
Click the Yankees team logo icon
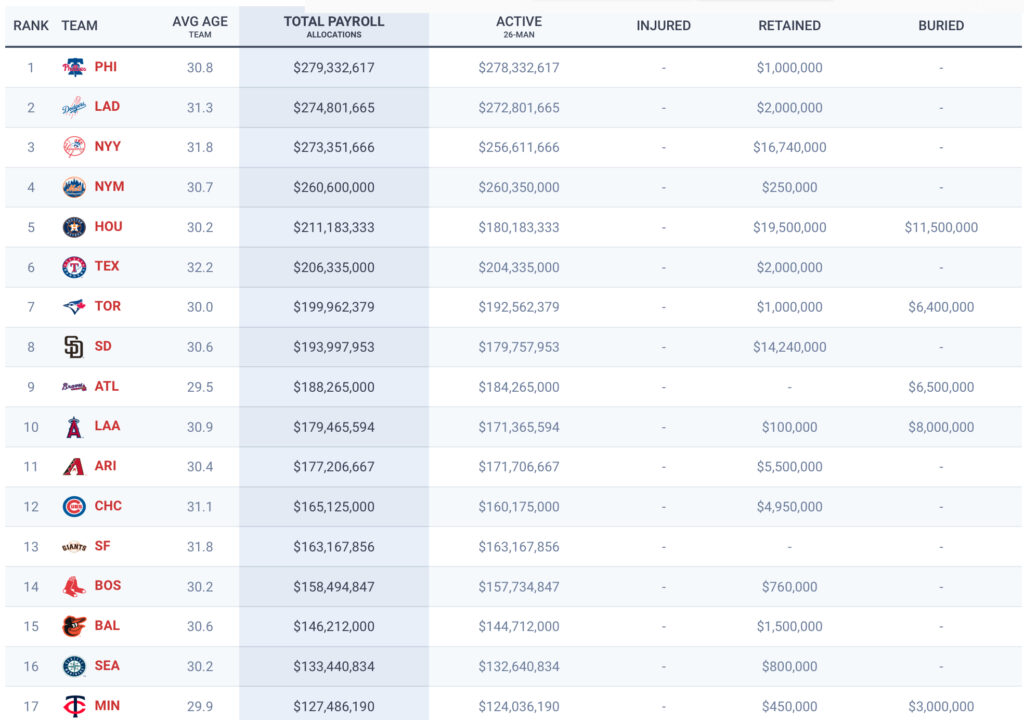74,147
